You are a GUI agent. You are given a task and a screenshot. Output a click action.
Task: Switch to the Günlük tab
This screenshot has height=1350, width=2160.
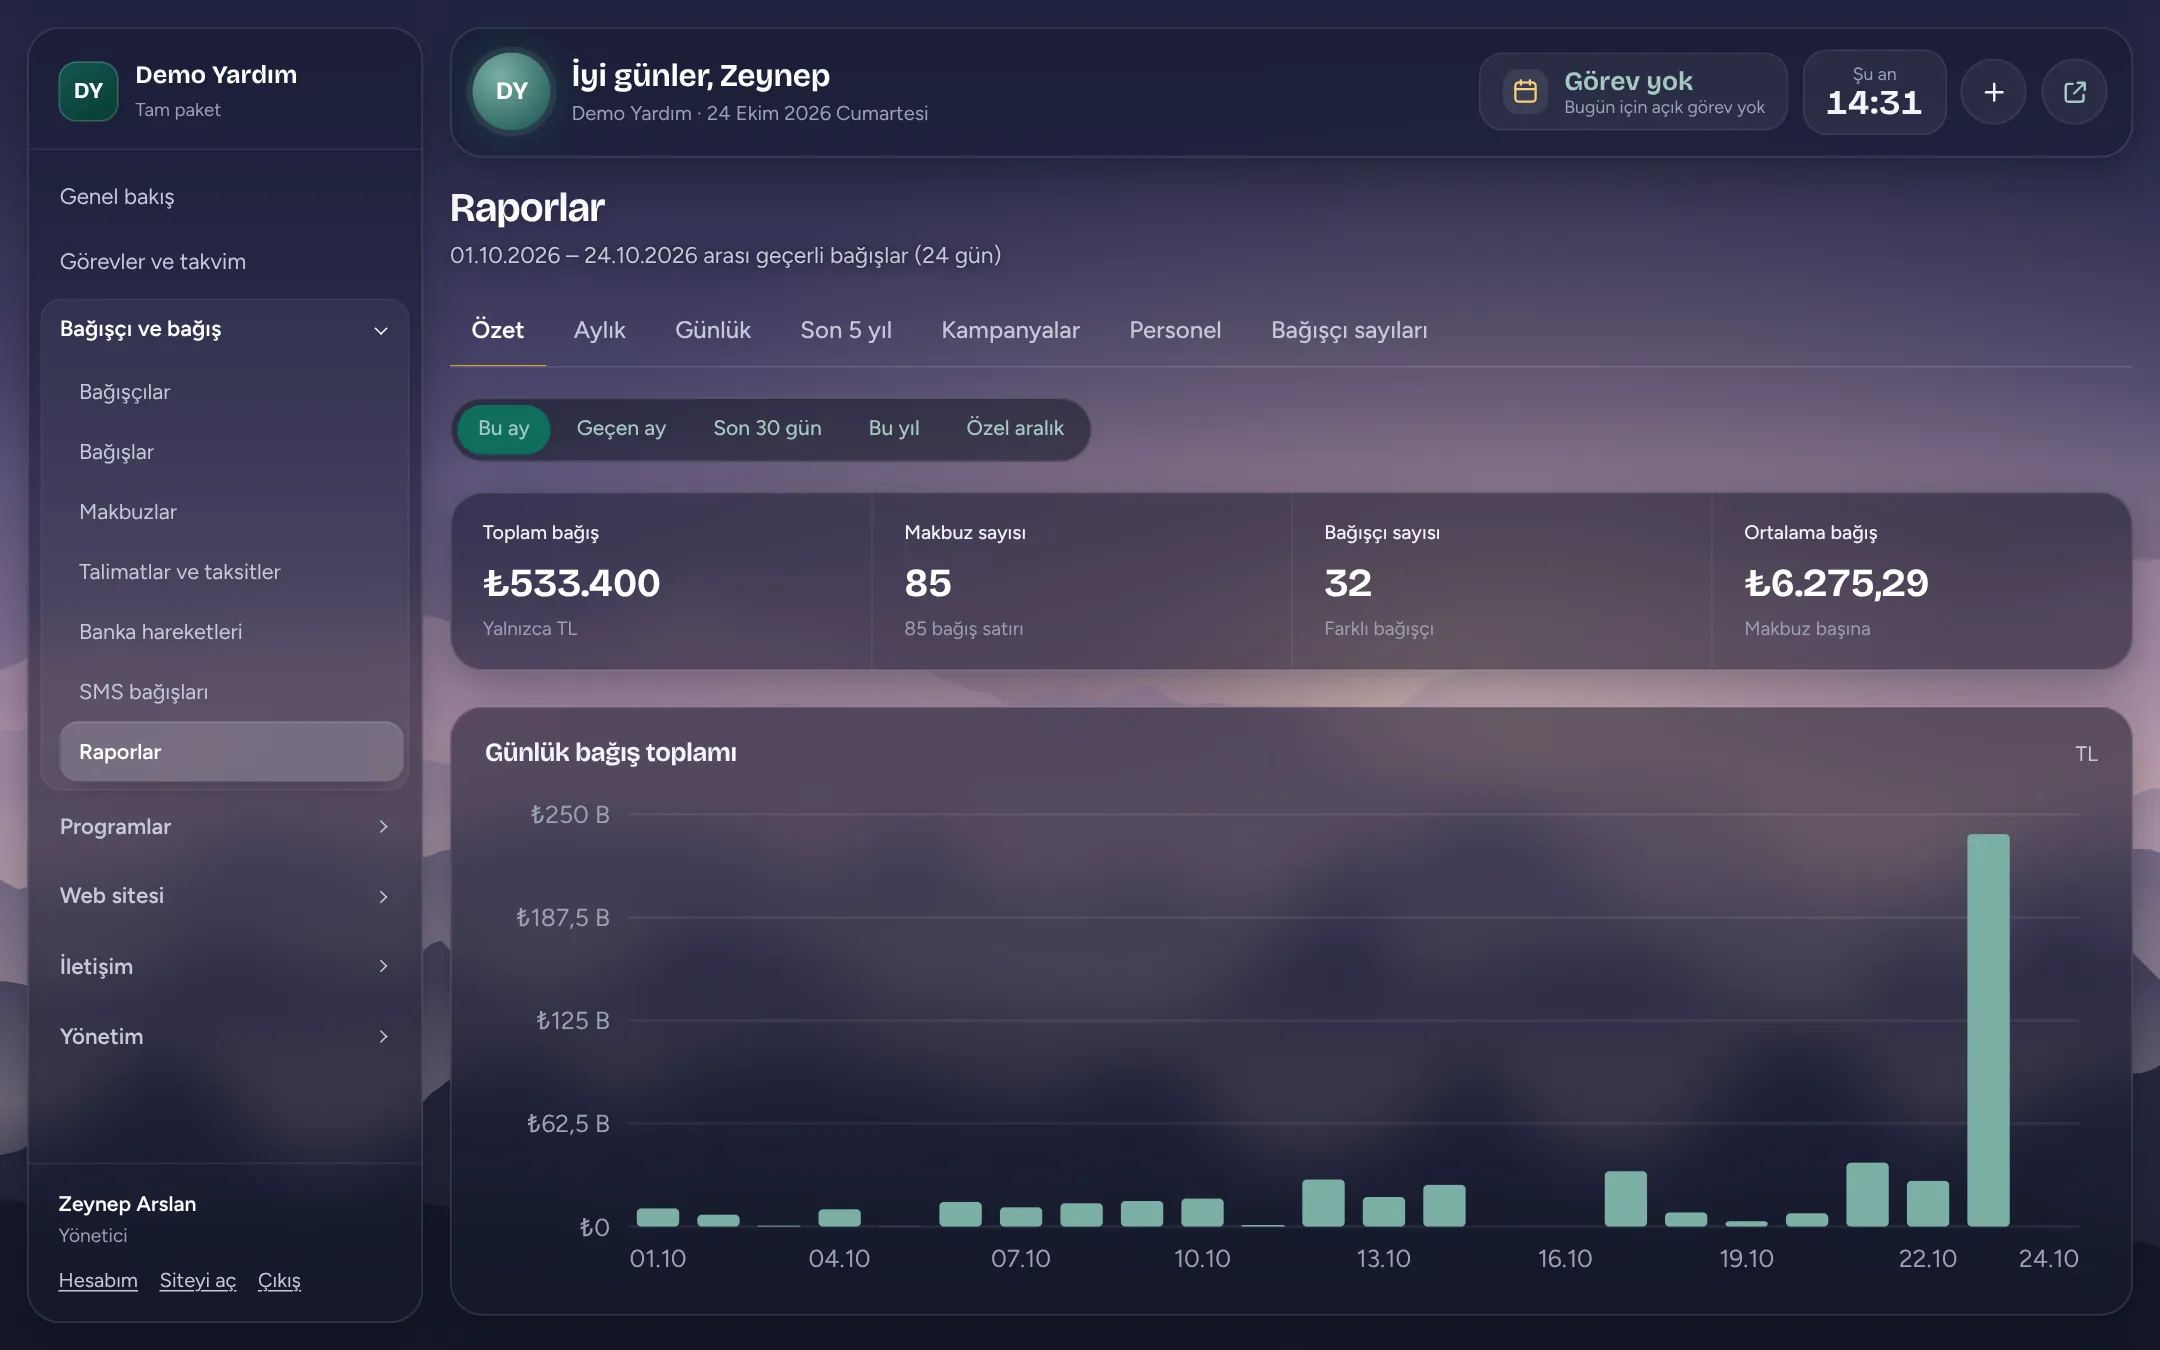(713, 331)
